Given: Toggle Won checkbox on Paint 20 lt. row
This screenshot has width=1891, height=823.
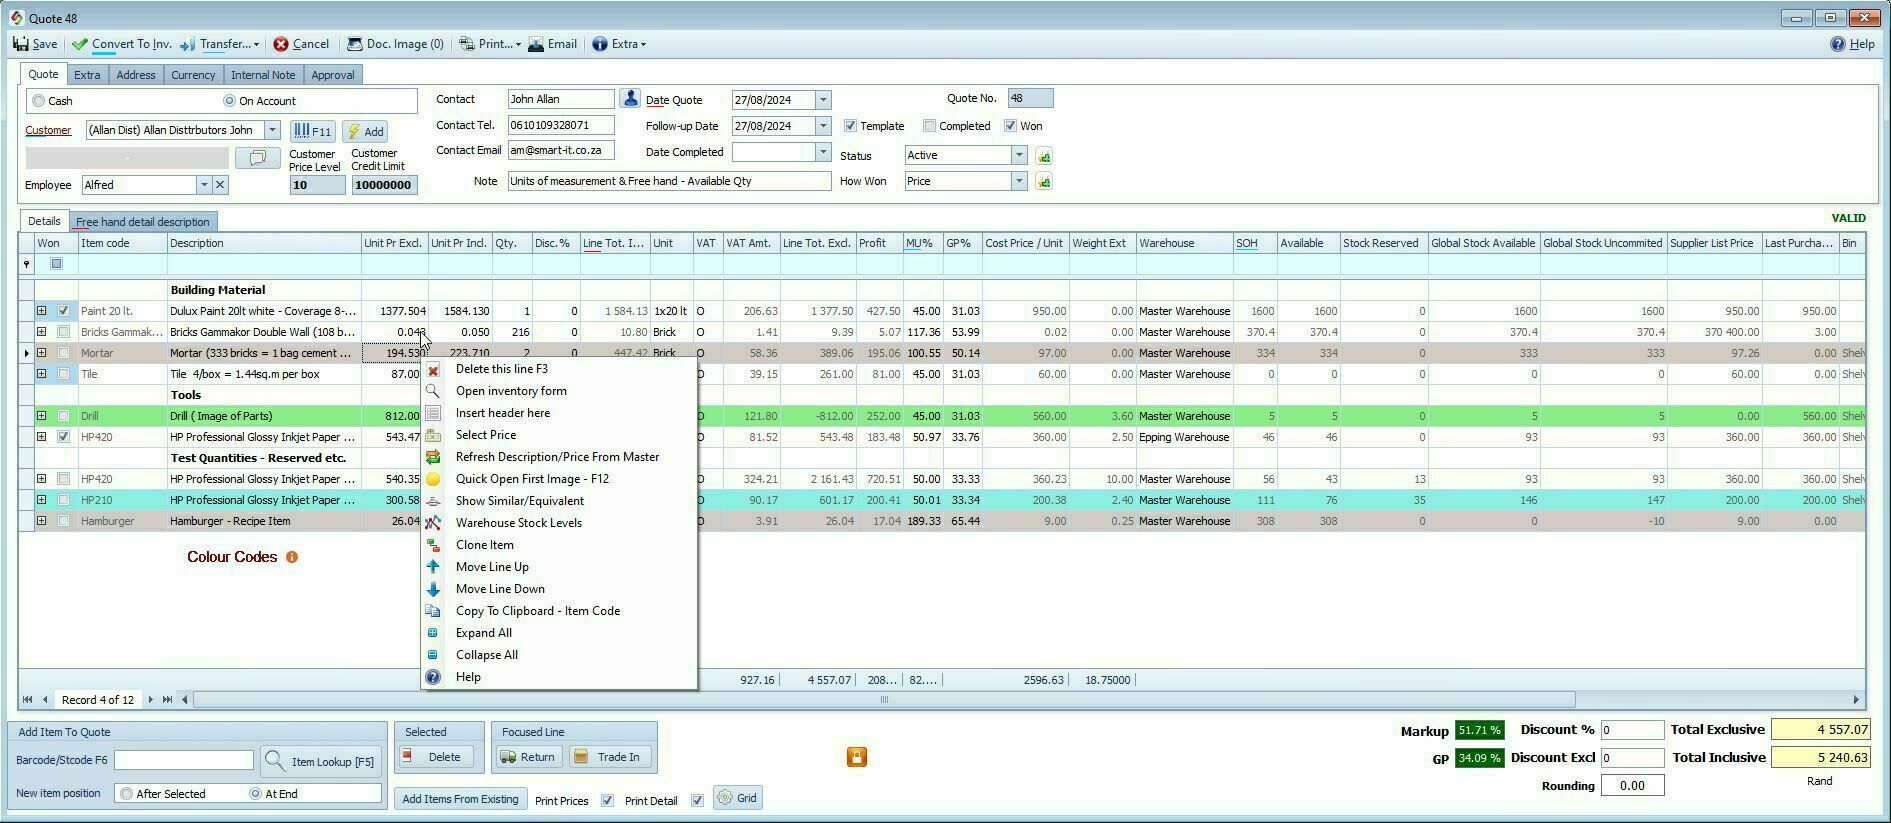Looking at the screenshot, I should [x=64, y=311].
